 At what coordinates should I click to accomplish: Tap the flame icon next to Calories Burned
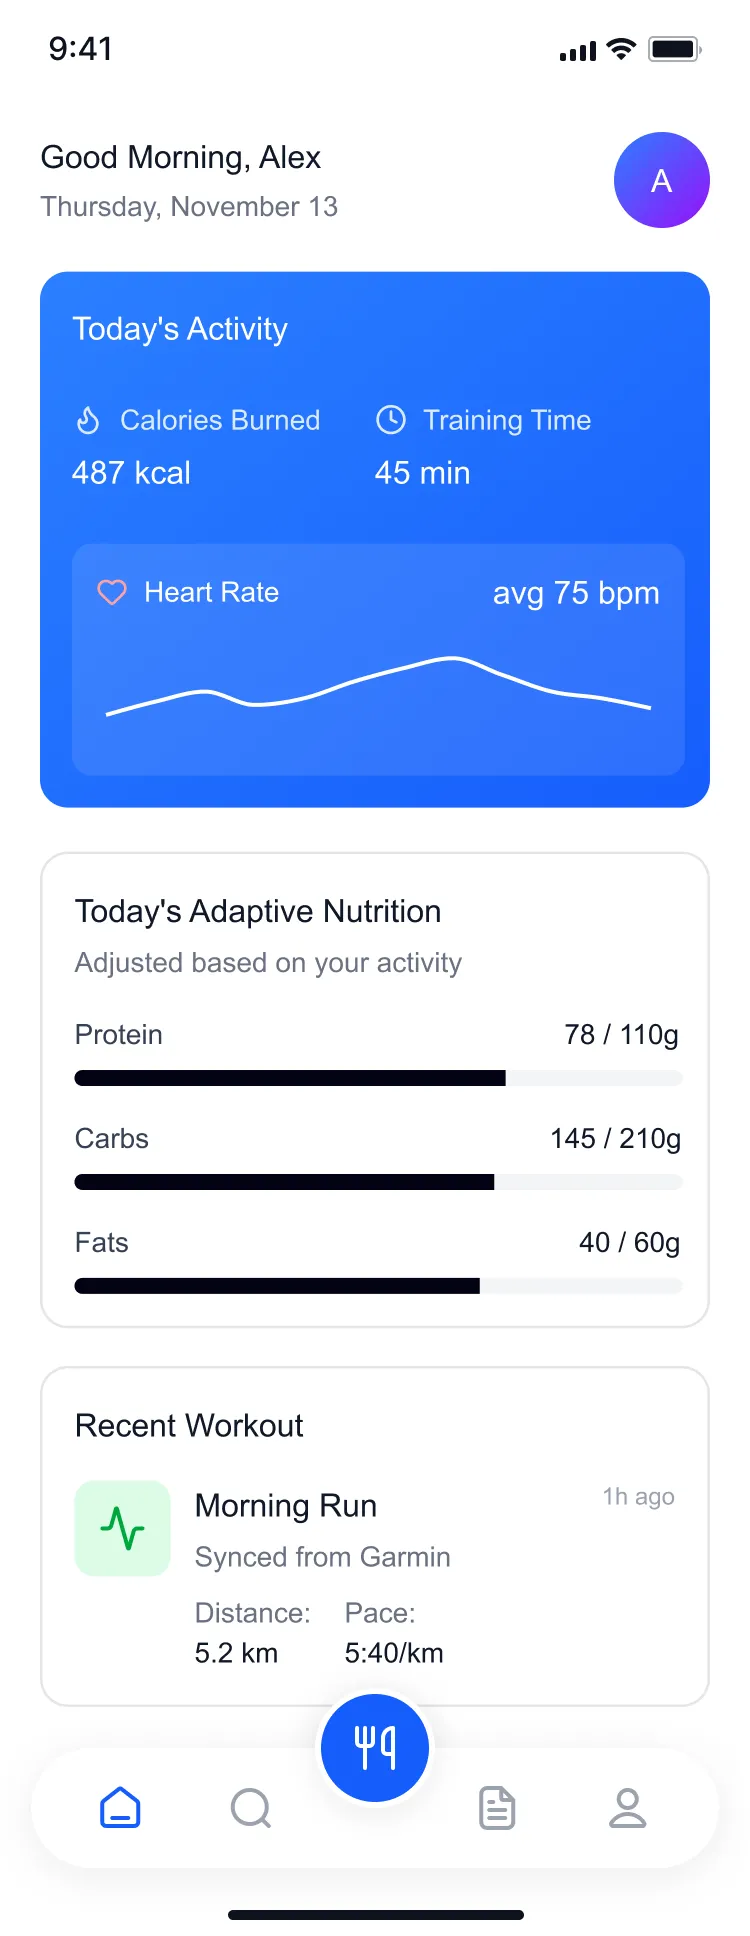point(88,420)
